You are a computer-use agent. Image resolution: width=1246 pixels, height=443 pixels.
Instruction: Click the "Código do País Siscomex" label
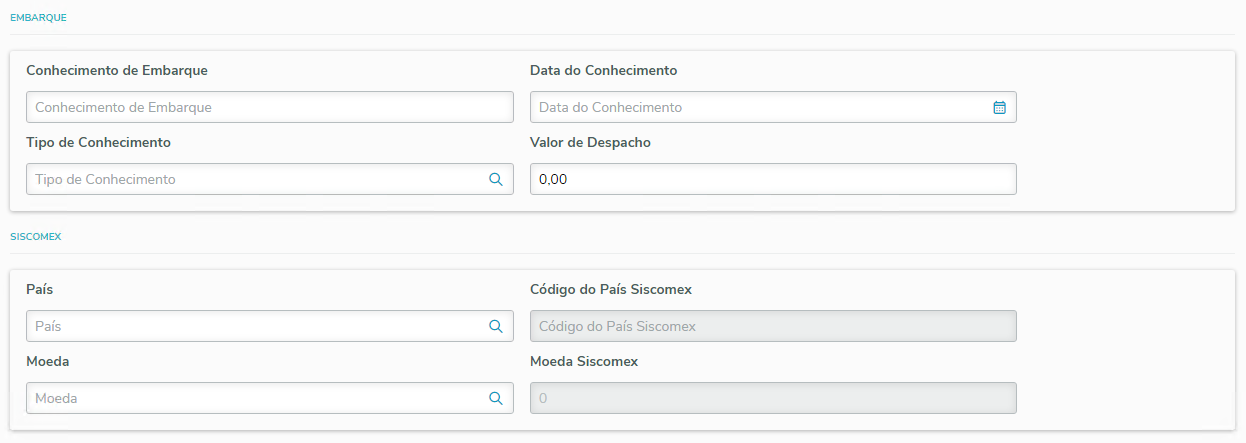tap(610, 289)
